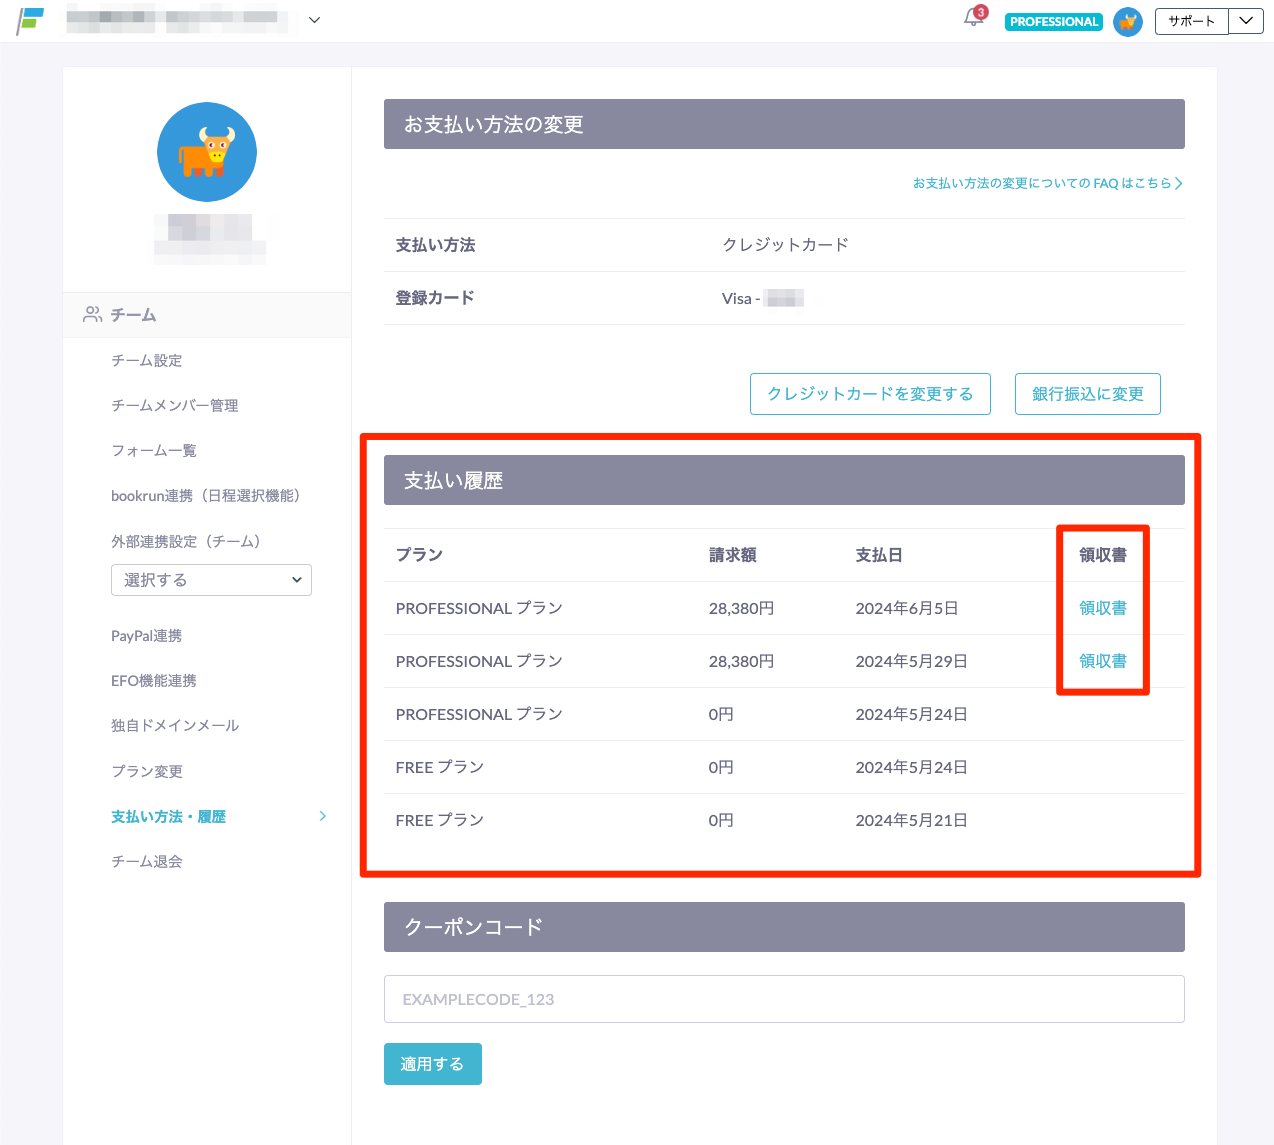Select 支払い方法・履歴 menu item

coord(169,816)
